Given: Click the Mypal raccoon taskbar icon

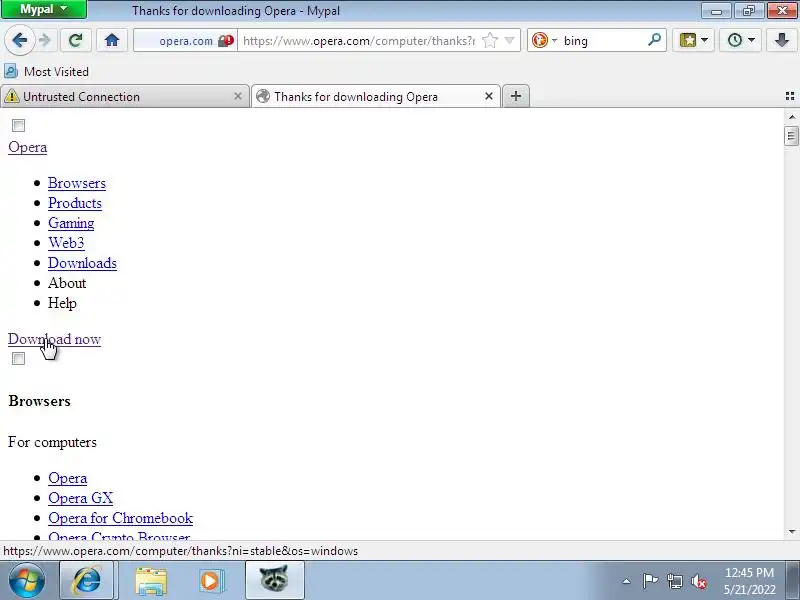Looking at the screenshot, I should 274,580.
